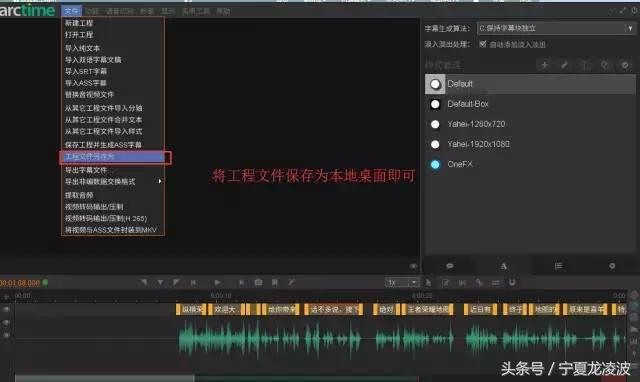Image resolution: width=640 pixels, height=382 pixels.
Task: Click the OneFX style radio button
Action: pyautogui.click(x=435, y=164)
